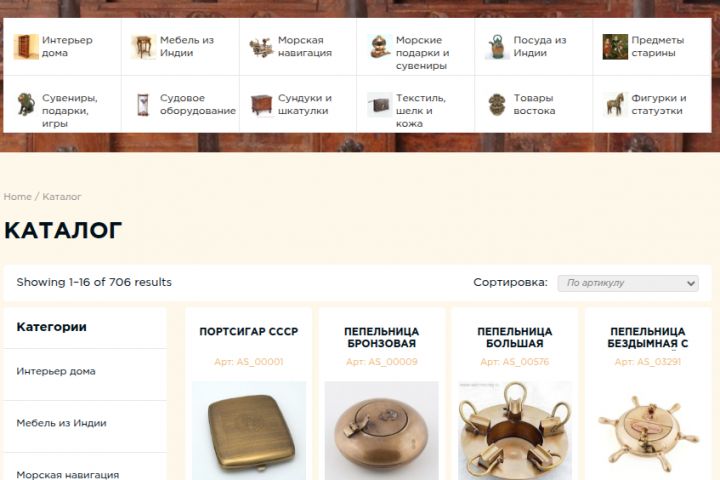Open the Товары востока category tile
This screenshot has height=480, width=720.
tap(534, 105)
